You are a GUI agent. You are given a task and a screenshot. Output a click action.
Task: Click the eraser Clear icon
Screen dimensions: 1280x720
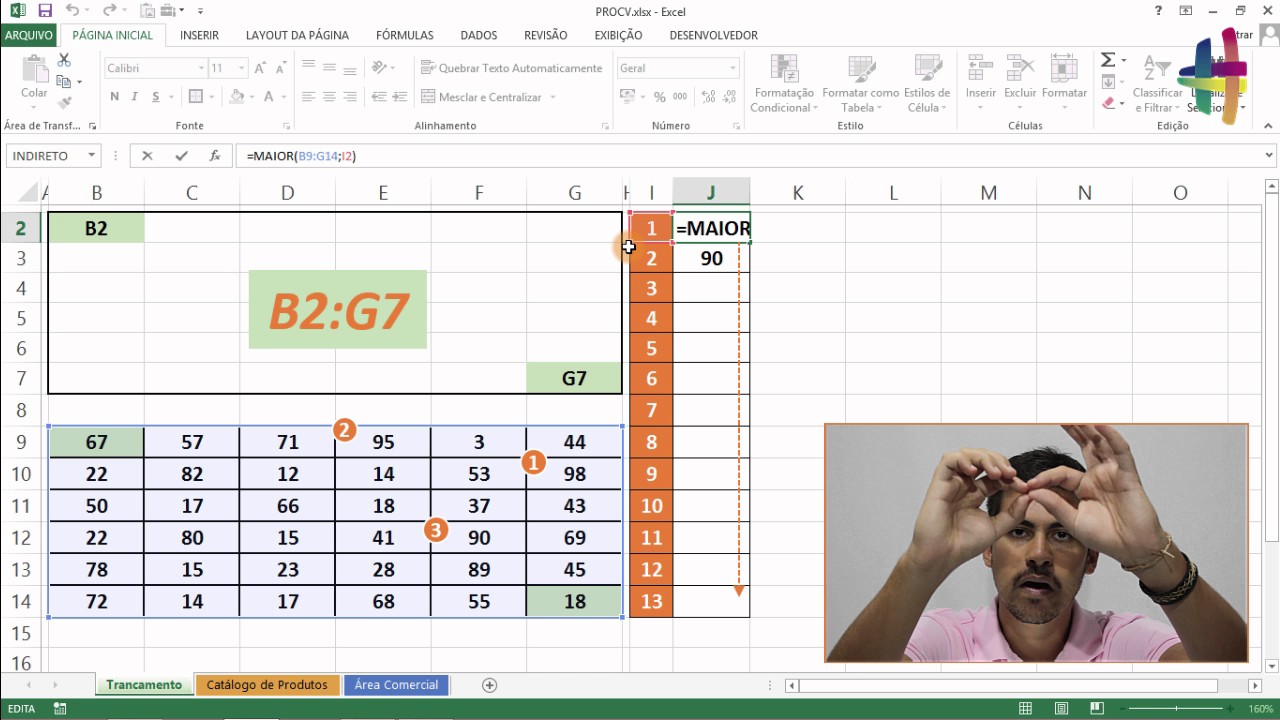[1108, 102]
